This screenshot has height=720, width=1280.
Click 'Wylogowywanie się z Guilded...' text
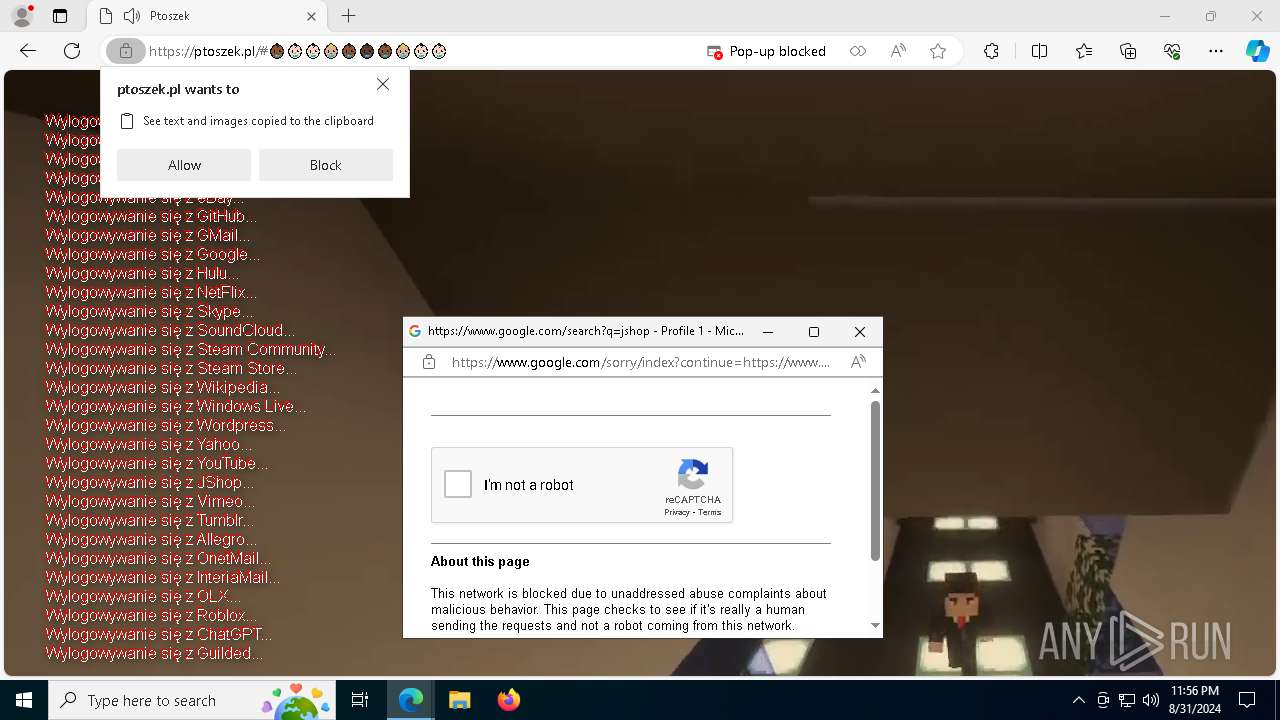154,653
